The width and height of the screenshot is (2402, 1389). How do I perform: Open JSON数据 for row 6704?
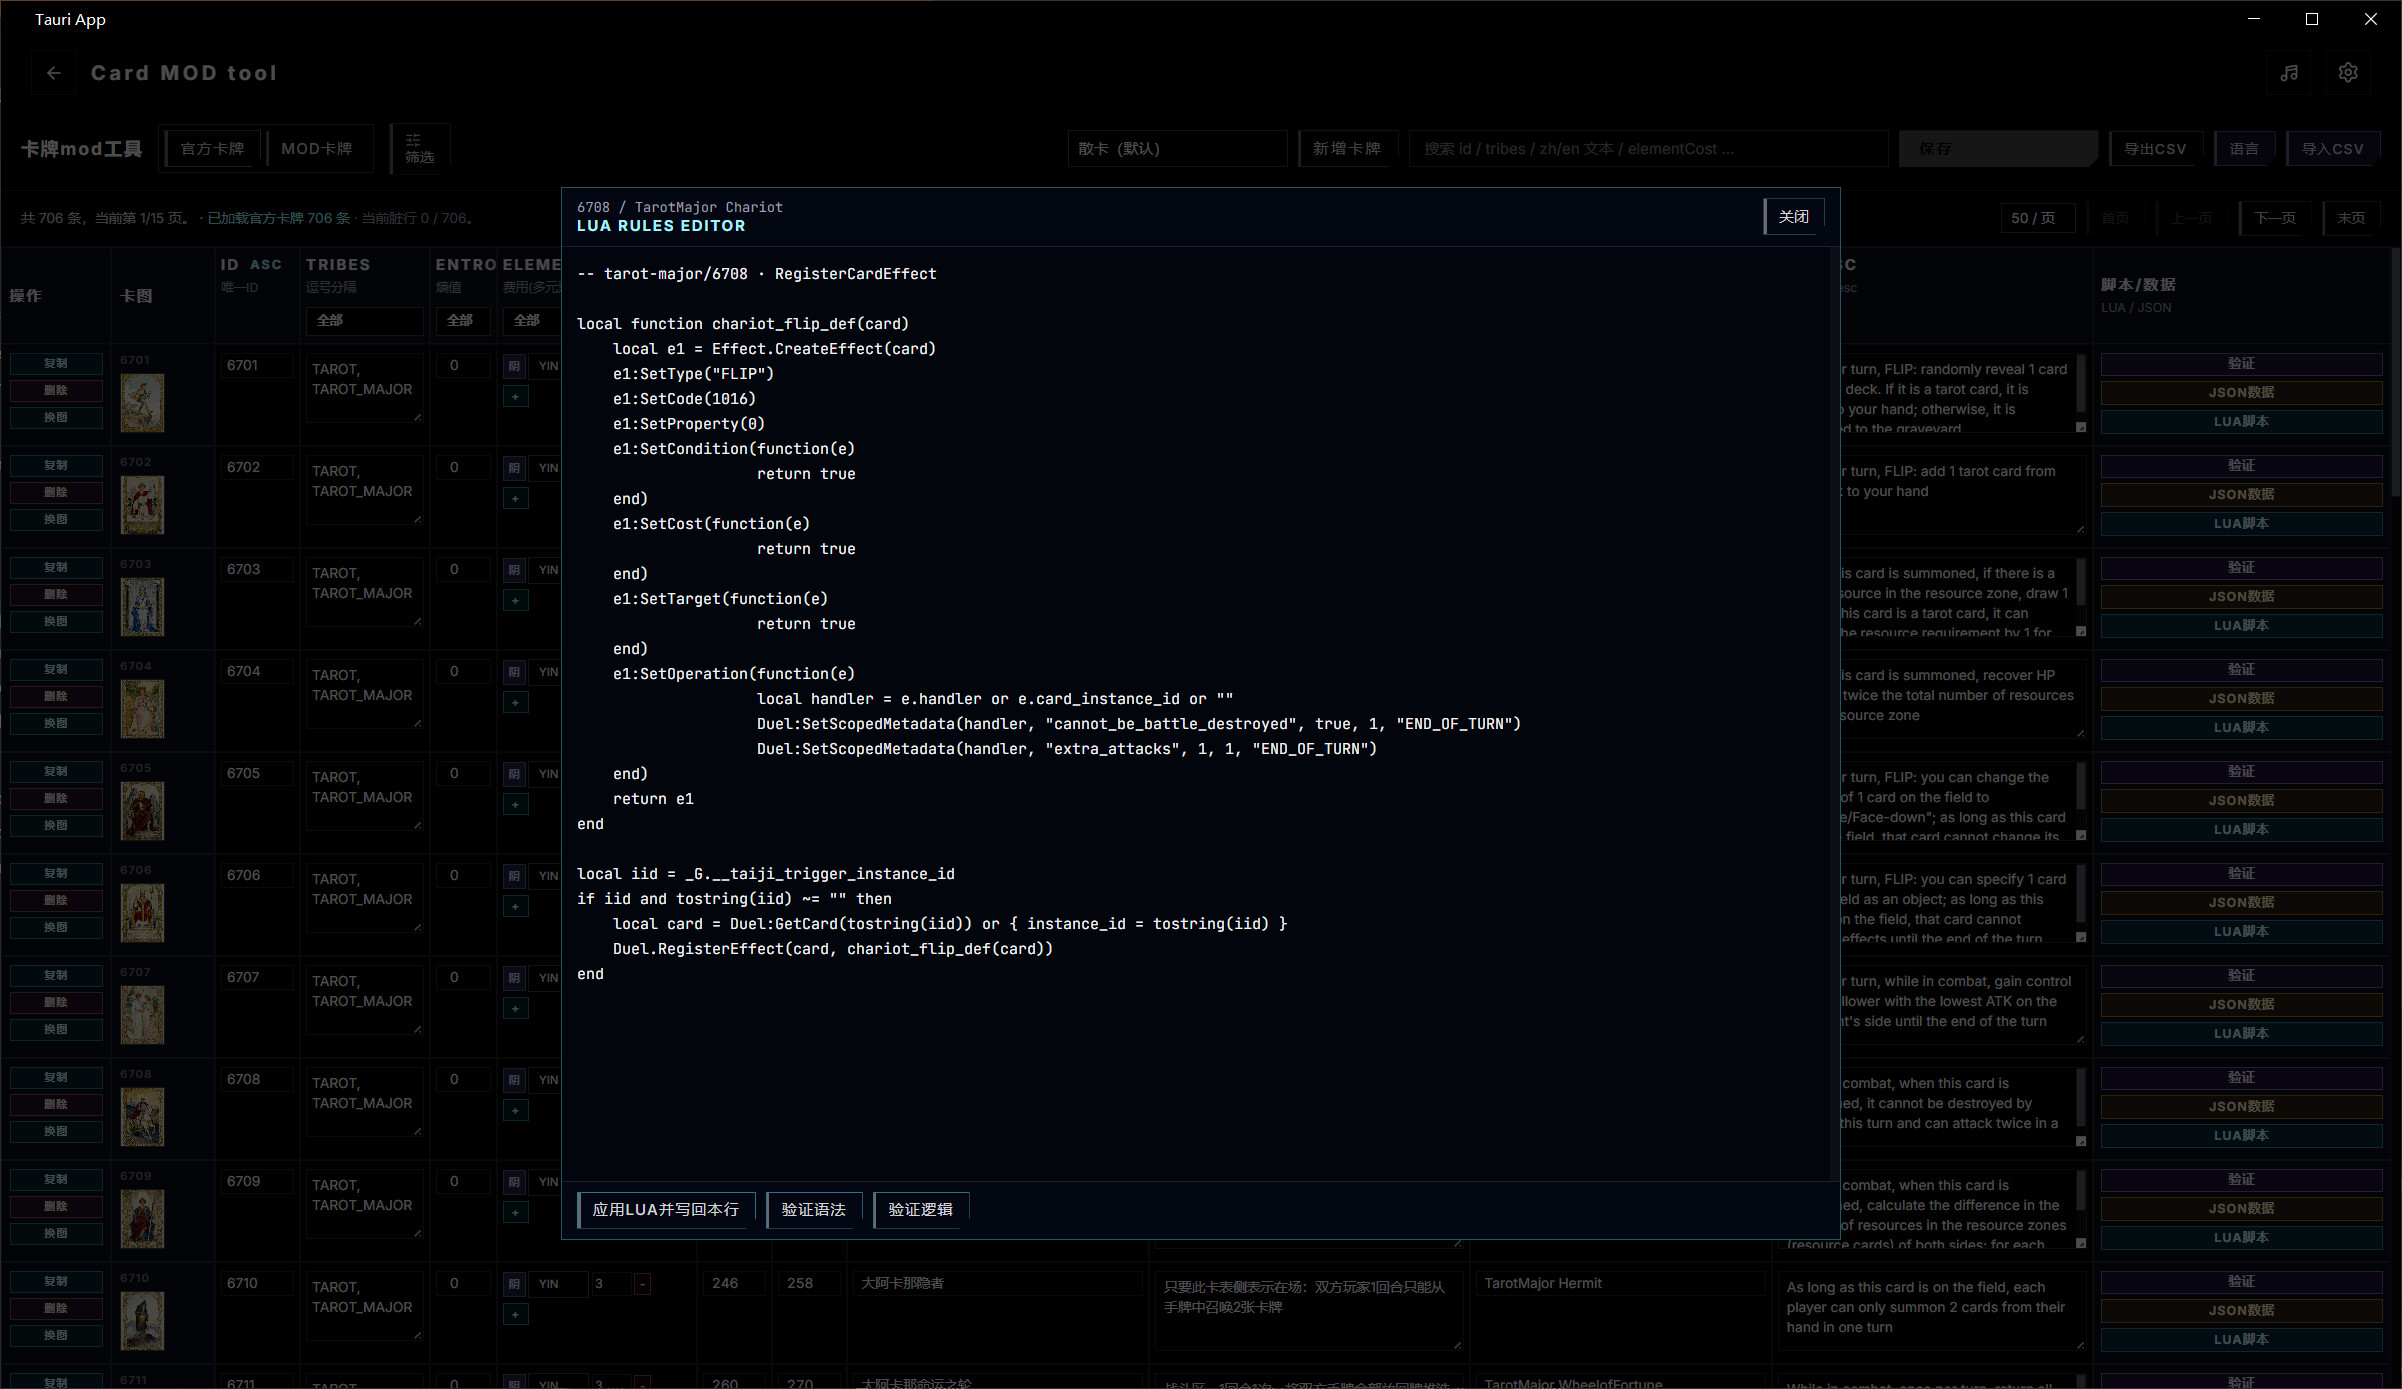tap(2241, 699)
